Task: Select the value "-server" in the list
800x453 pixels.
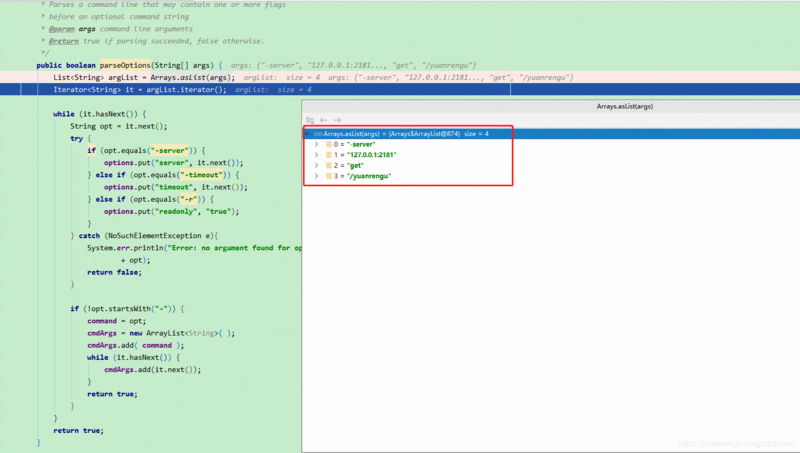Action: (x=361, y=144)
